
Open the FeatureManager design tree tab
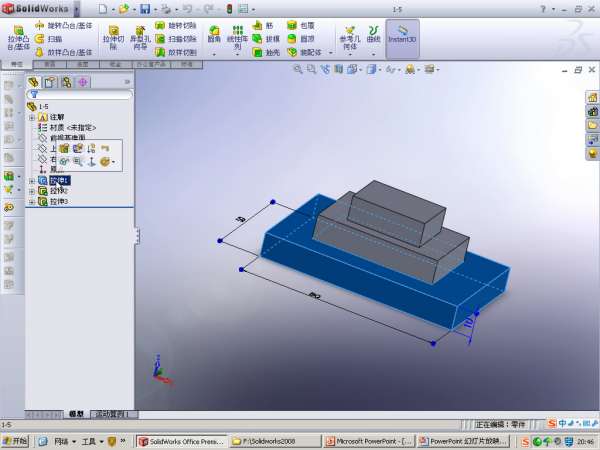pyautogui.click(x=33, y=82)
